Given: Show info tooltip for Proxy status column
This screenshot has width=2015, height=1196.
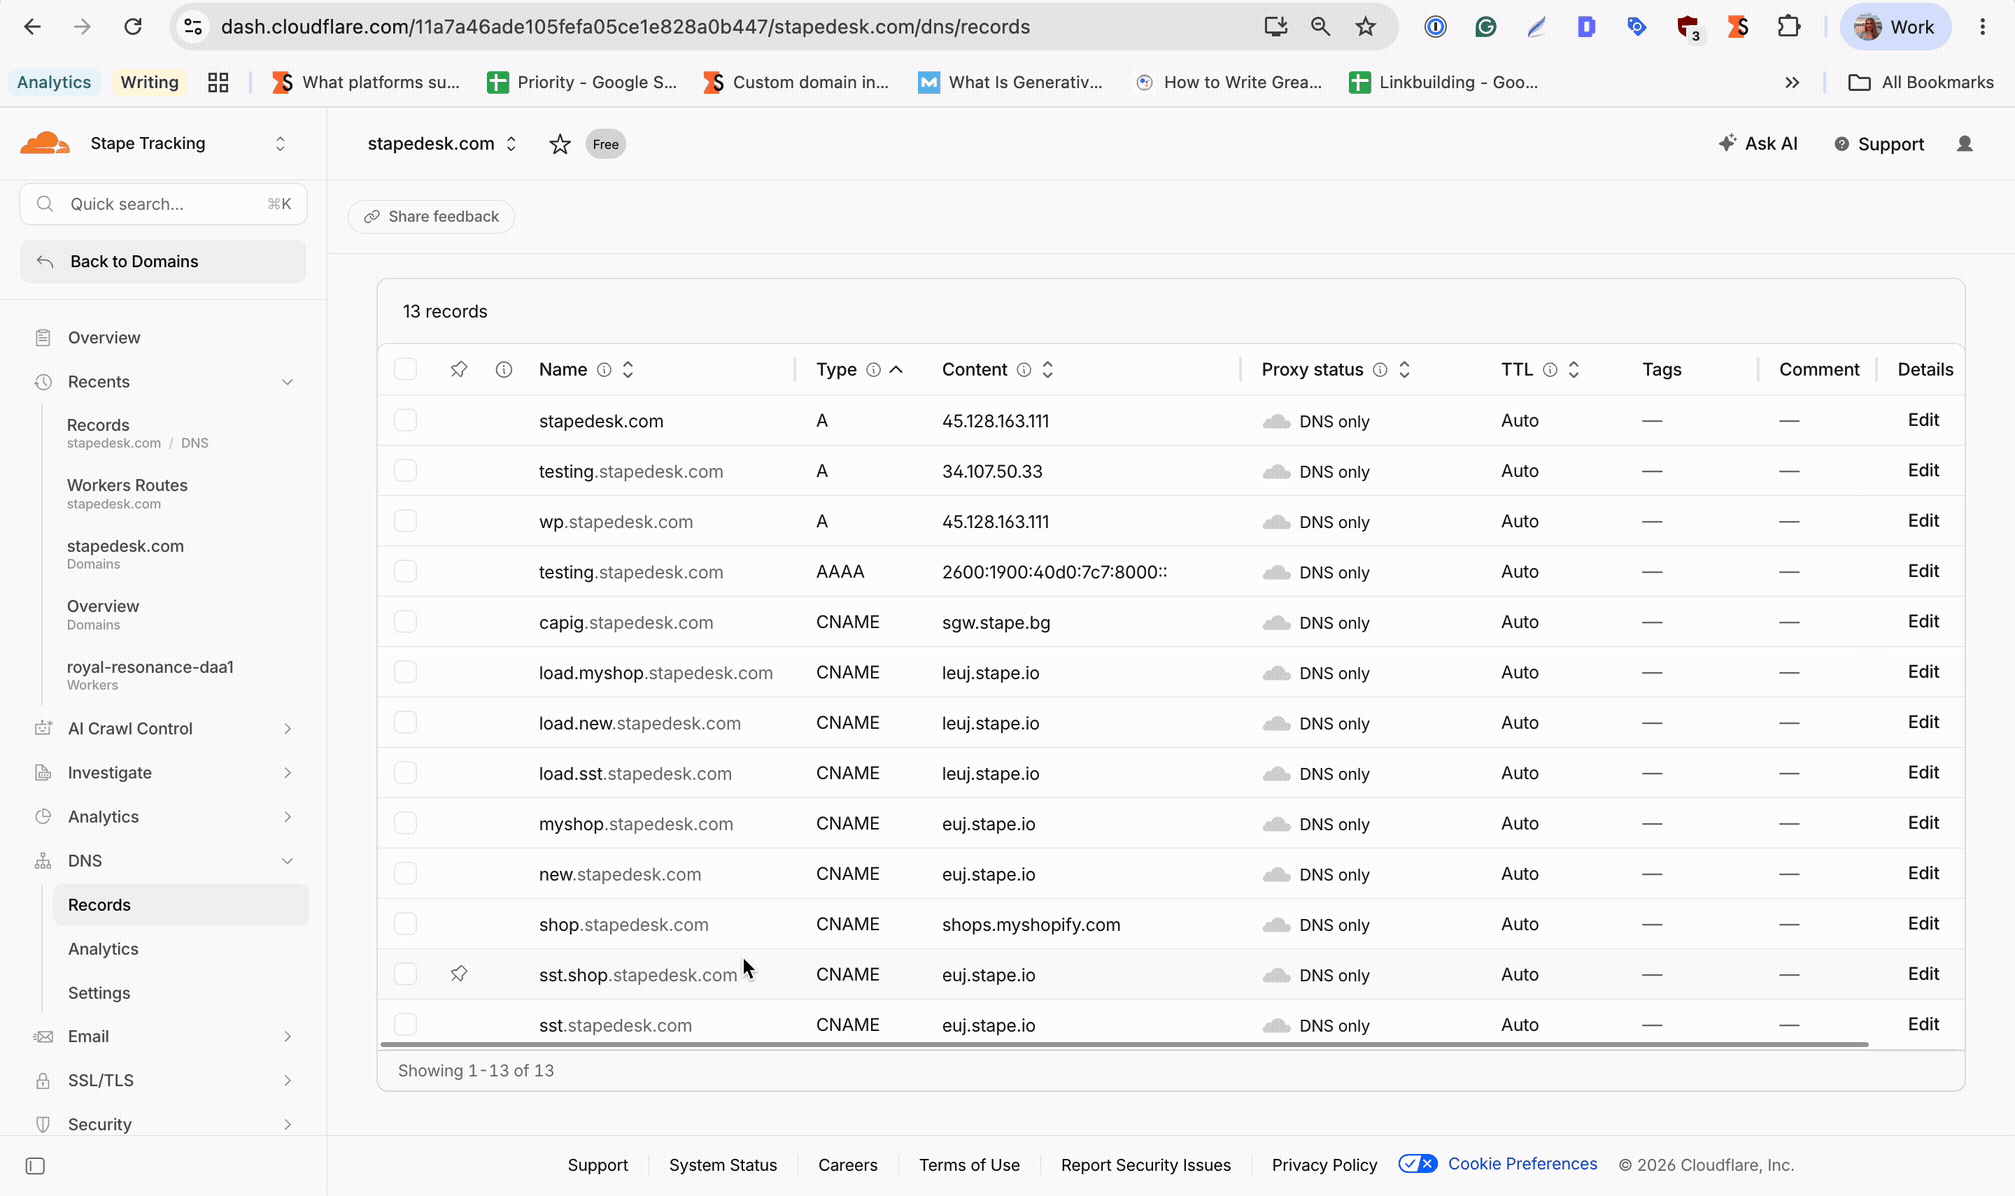Looking at the screenshot, I should point(1380,370).
